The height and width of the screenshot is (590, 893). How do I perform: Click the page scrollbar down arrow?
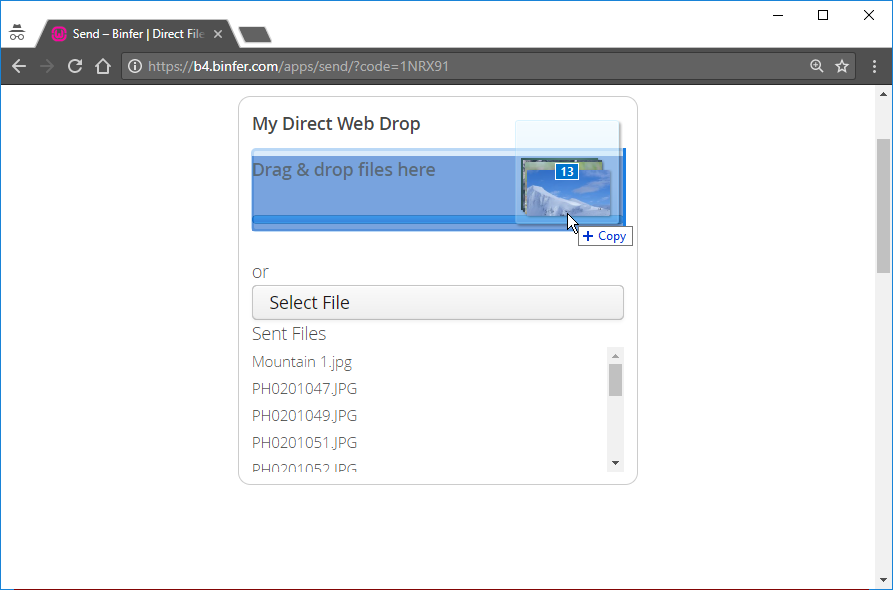(x=883, y=580)
